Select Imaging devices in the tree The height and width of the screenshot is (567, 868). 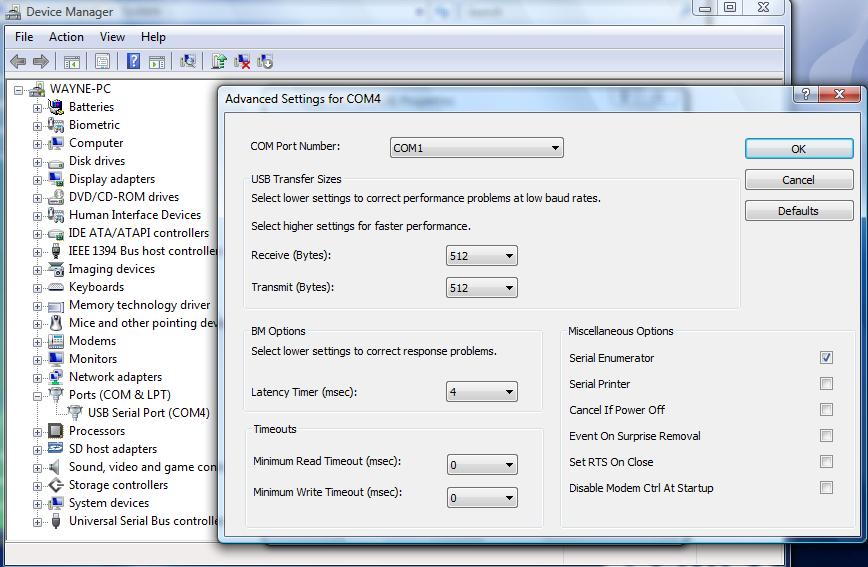coord(112,269)
